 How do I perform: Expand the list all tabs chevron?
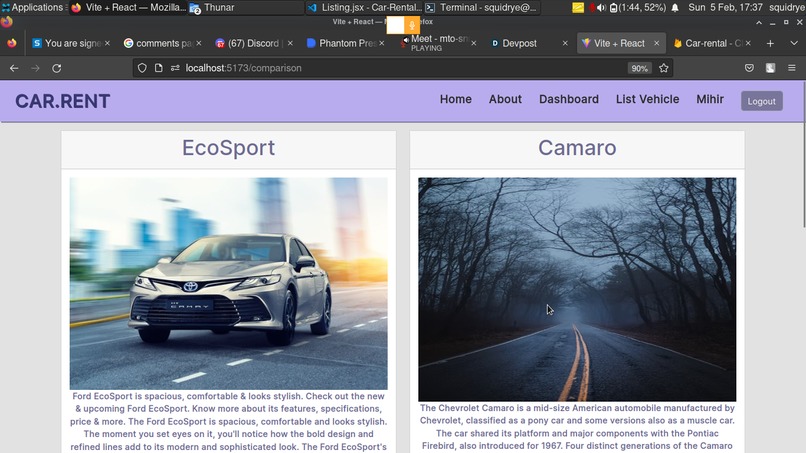point(794,43)
